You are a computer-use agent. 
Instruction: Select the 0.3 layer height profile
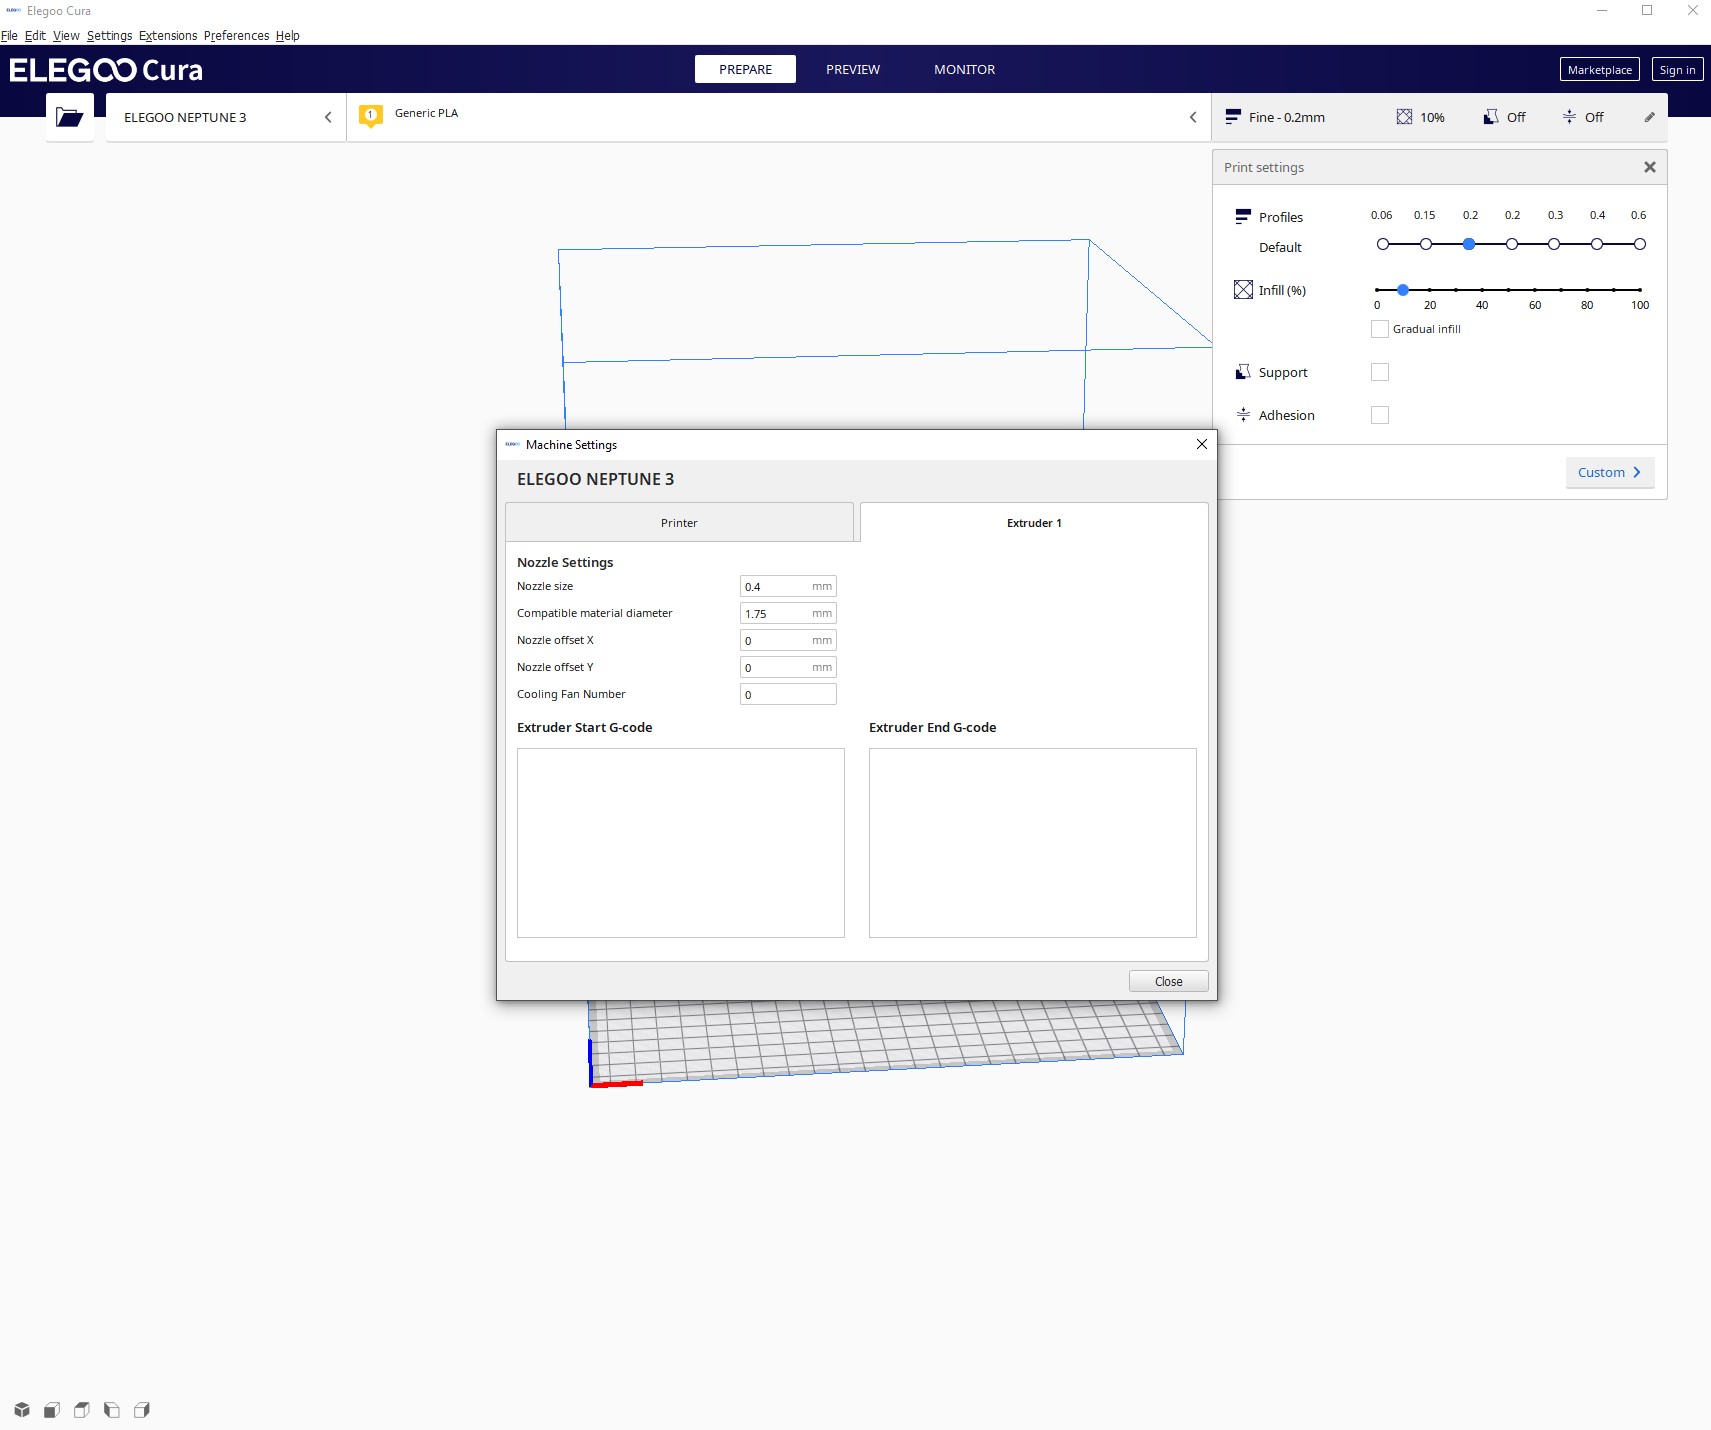point(1554,244)
